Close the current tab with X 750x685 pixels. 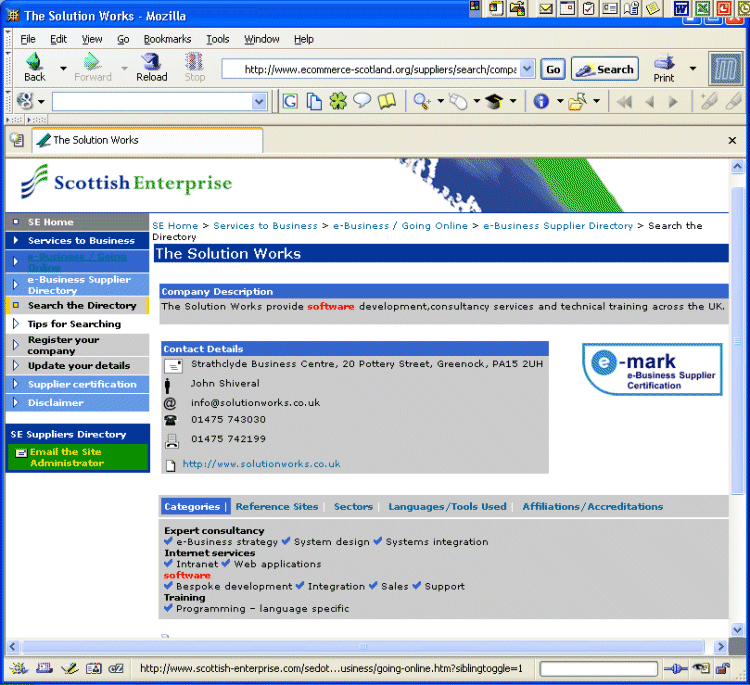(732, 140)
